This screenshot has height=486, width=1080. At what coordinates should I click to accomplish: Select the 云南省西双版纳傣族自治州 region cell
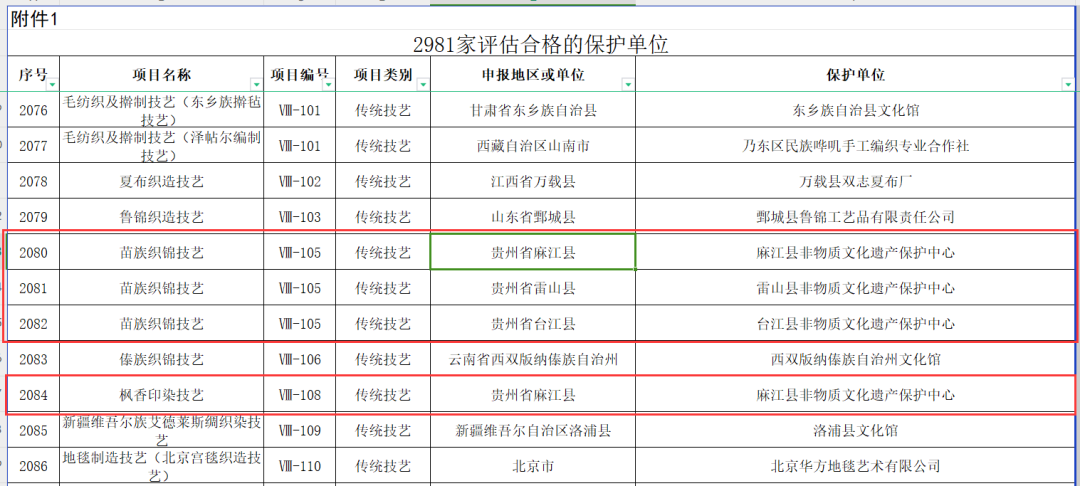click(533, 359)
